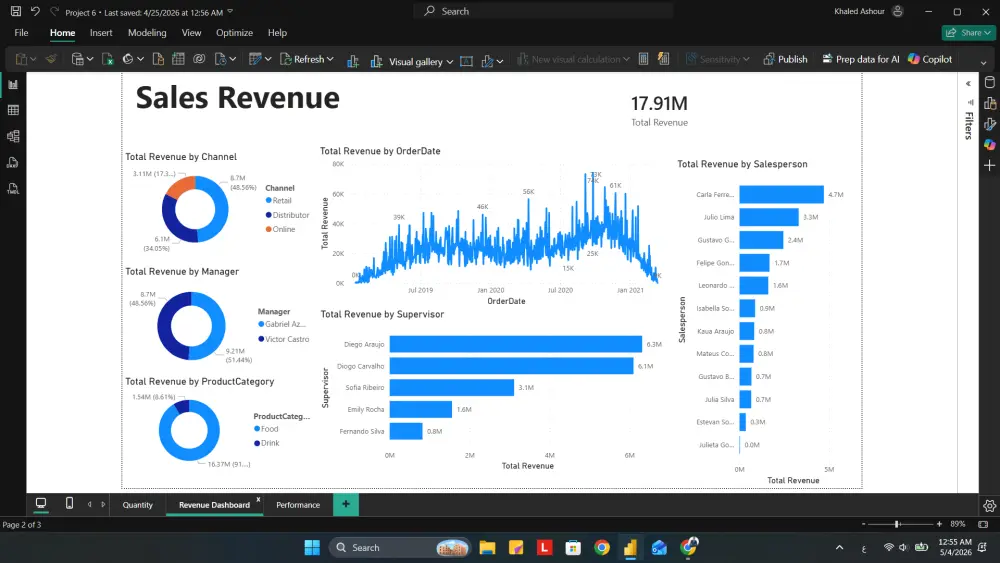
Task: Open the Format pane paintbrush icon
Action: (x=990, y=124)
